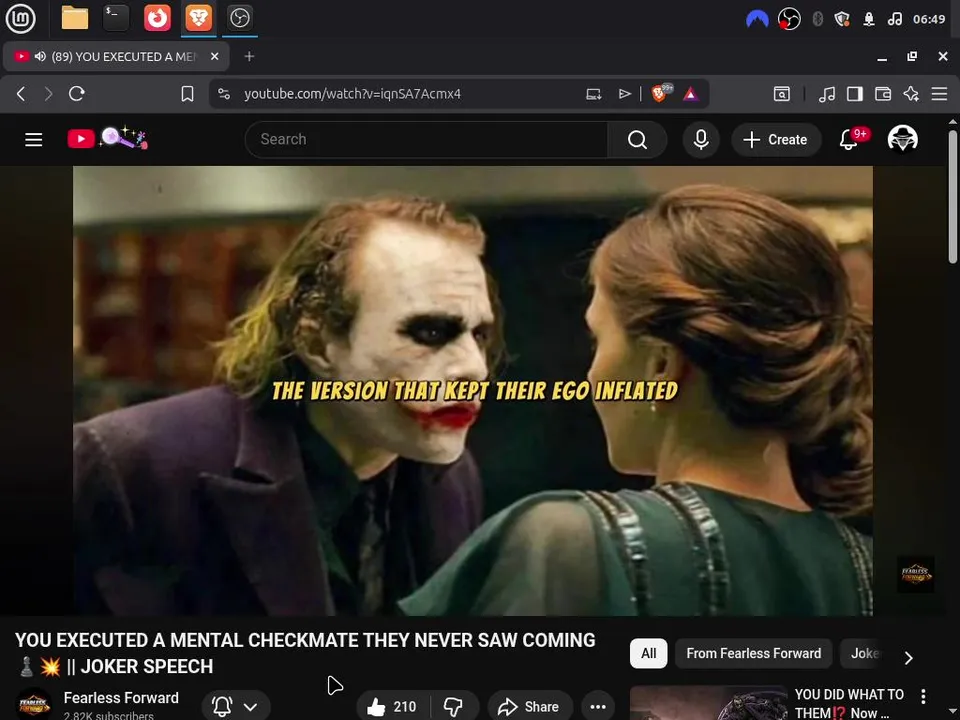Image resolution: width=960 pixels, height=720 pixels.
Task: Open the subscription notification bell dropdown
Action: [236, 706]
